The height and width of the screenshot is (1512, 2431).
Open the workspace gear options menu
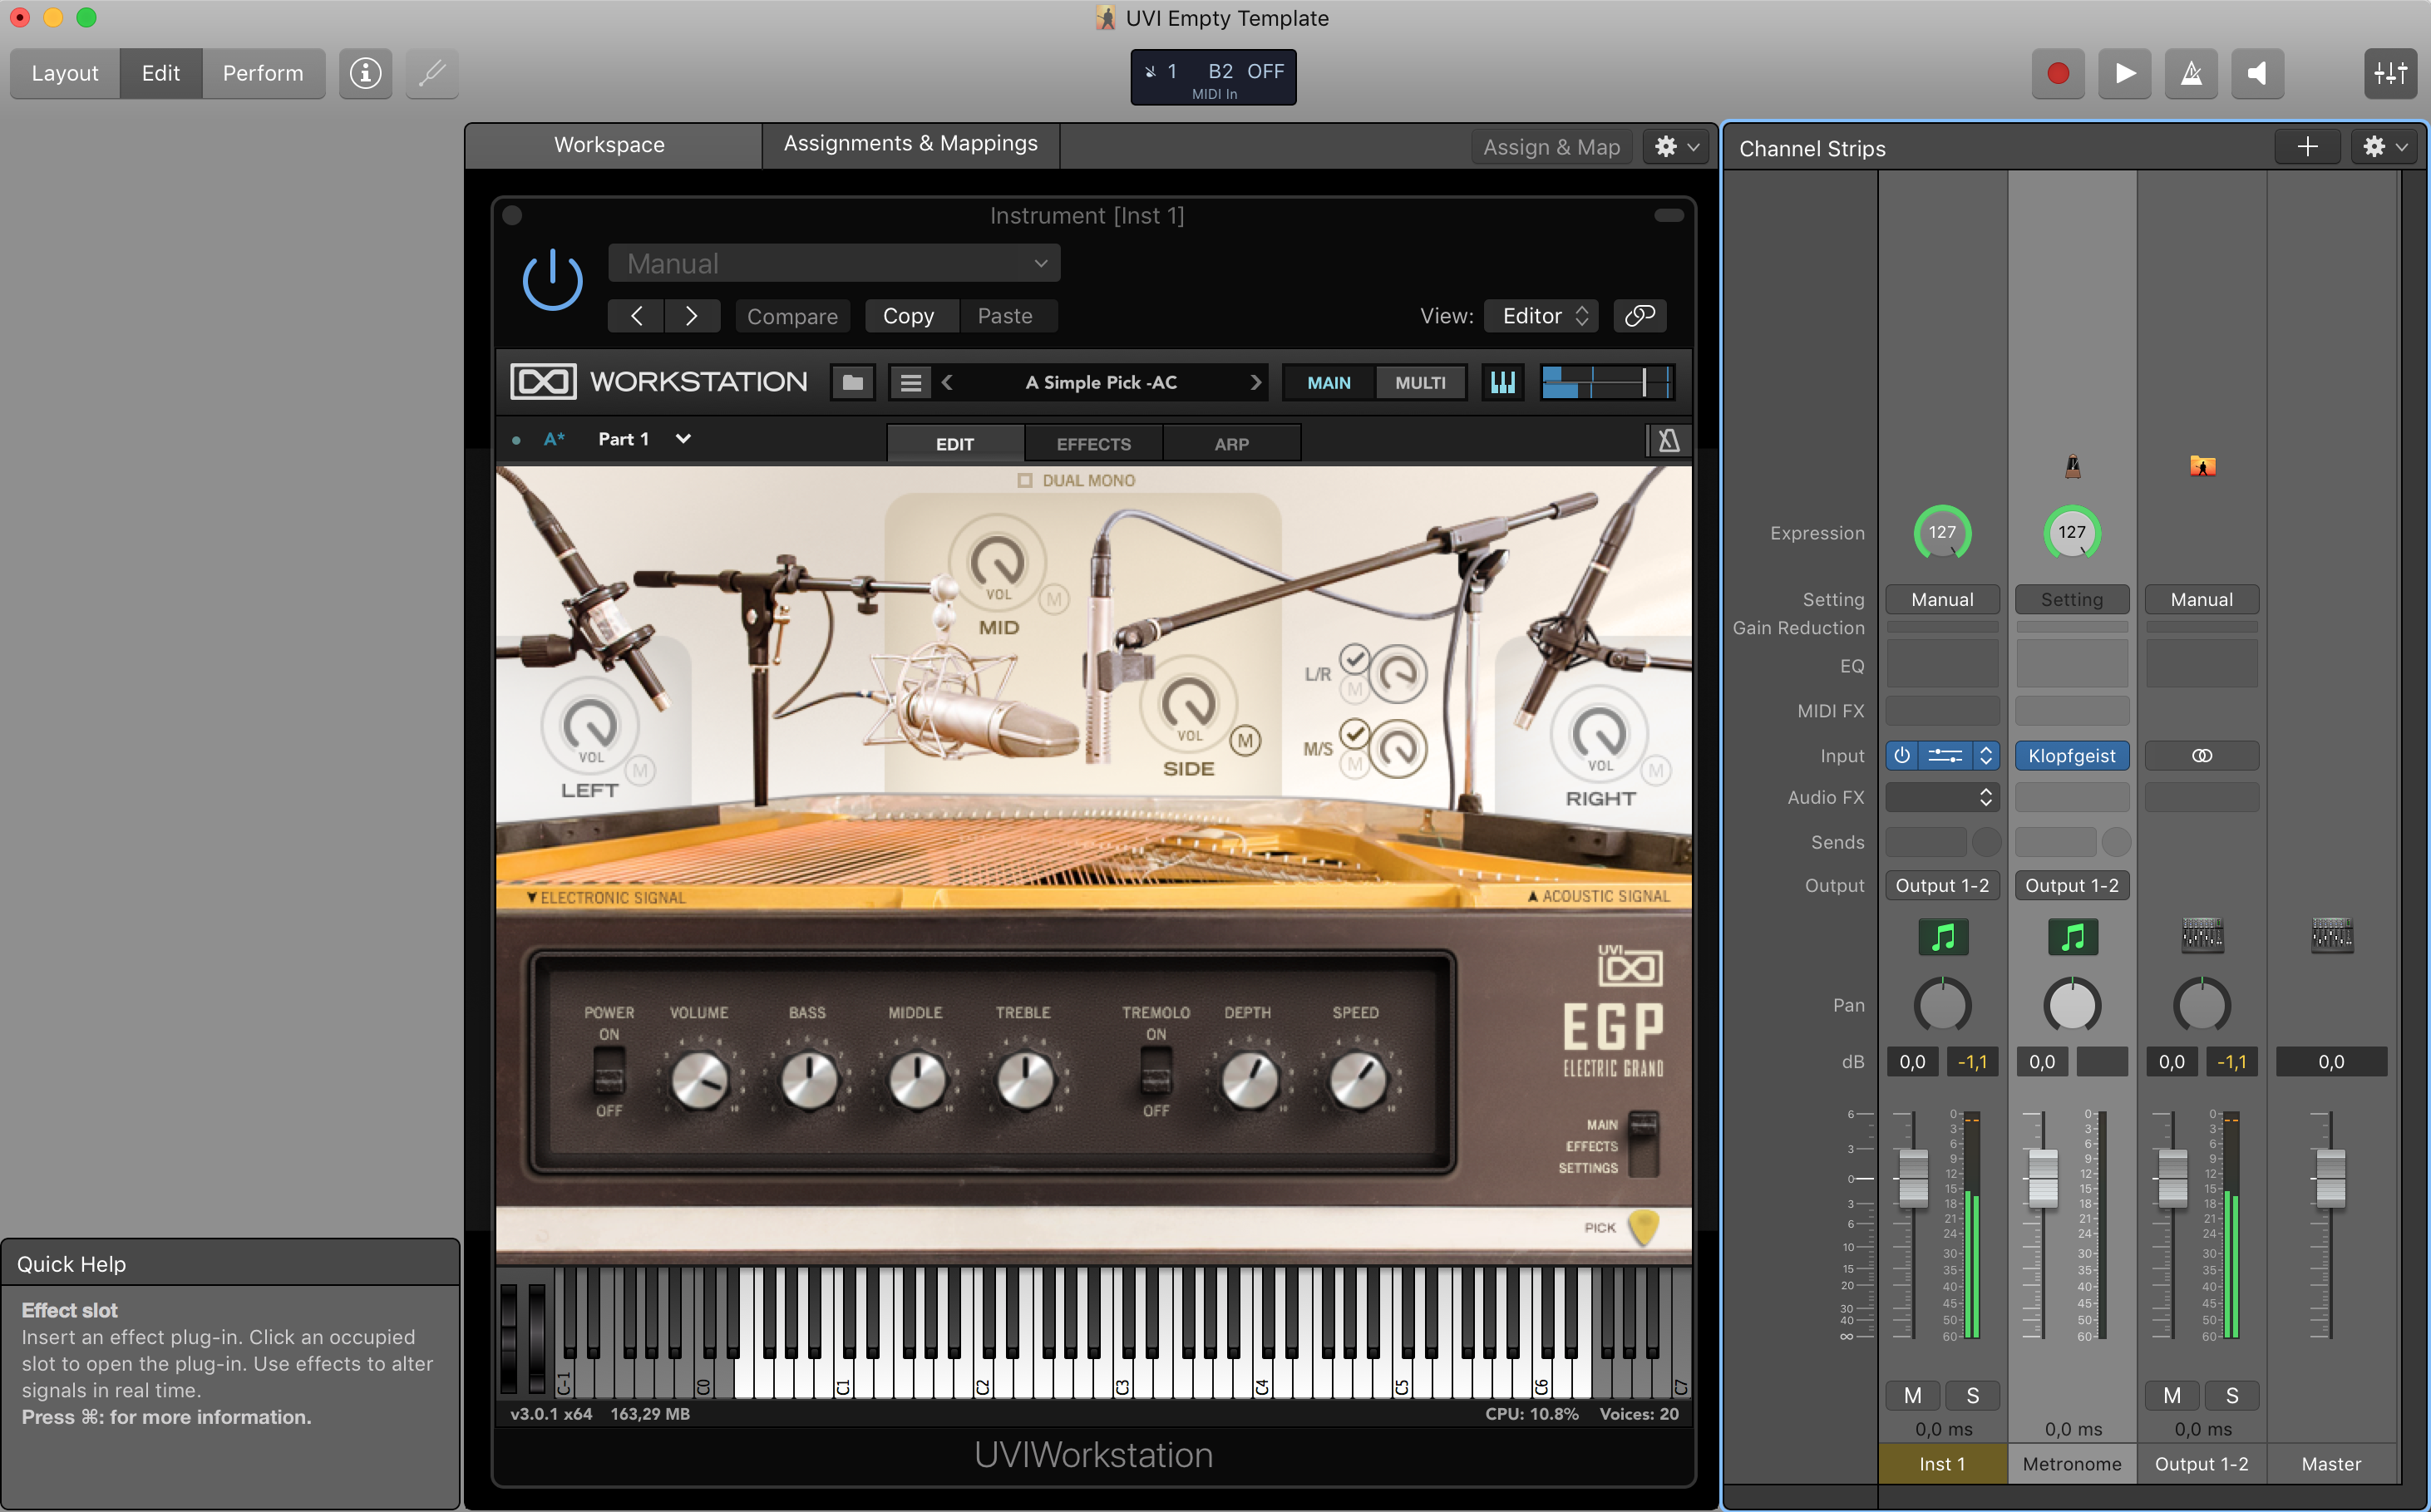pos(1676,147)
